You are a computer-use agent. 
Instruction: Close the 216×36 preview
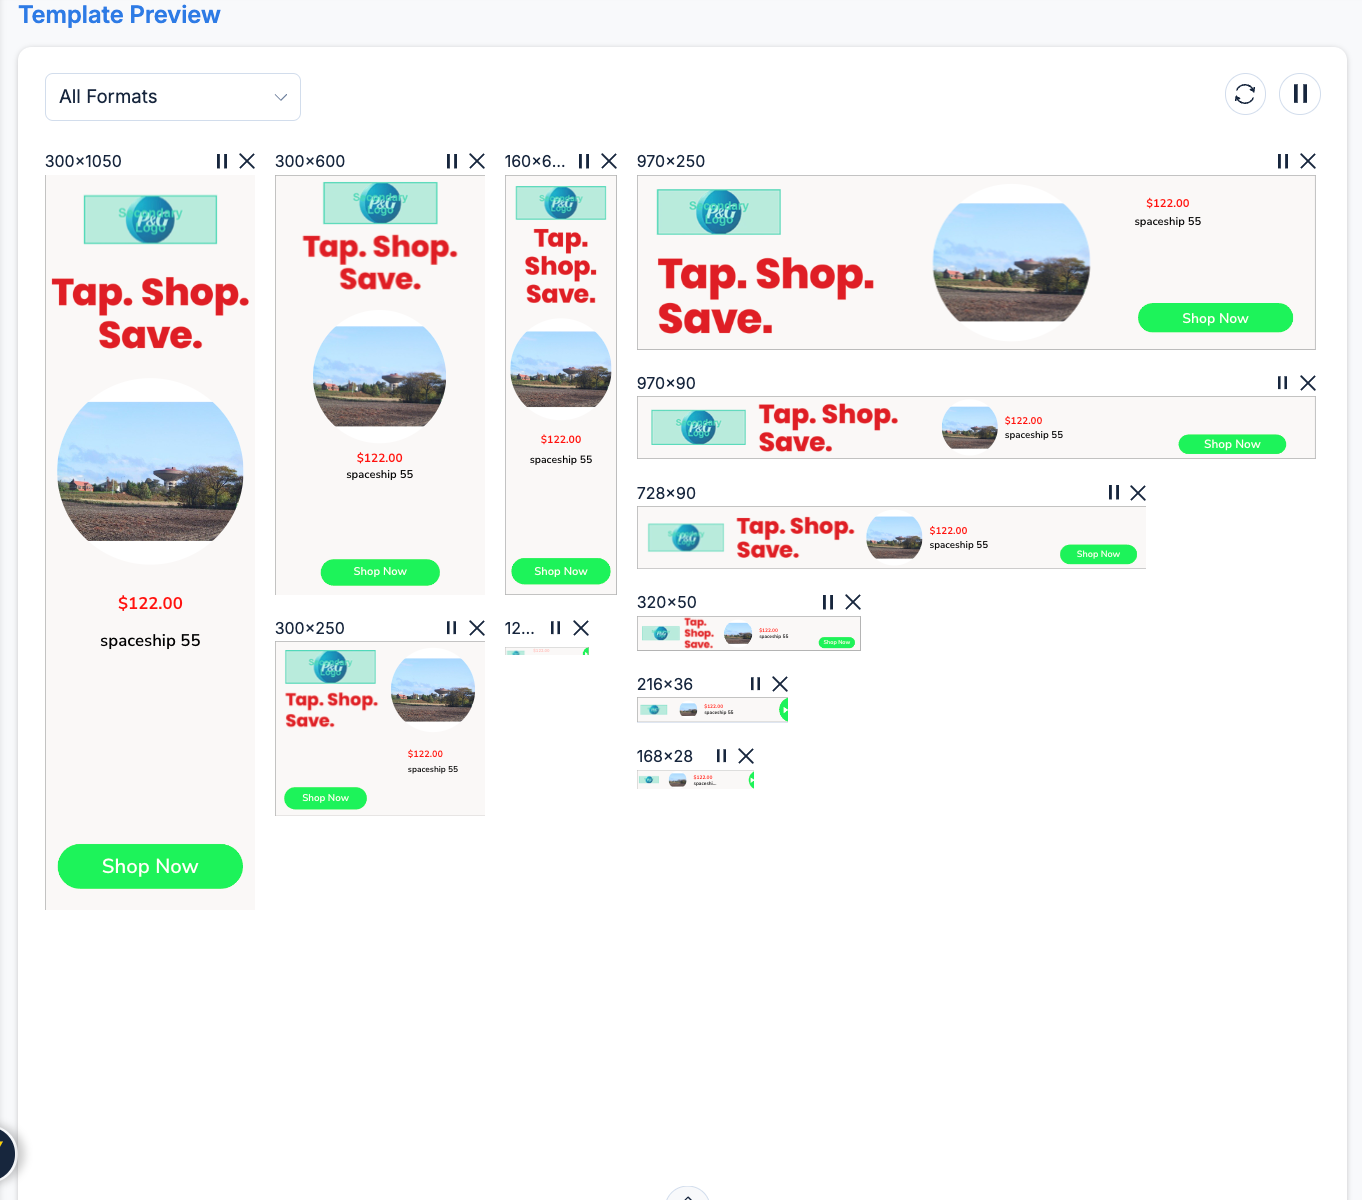pos(781,684)
